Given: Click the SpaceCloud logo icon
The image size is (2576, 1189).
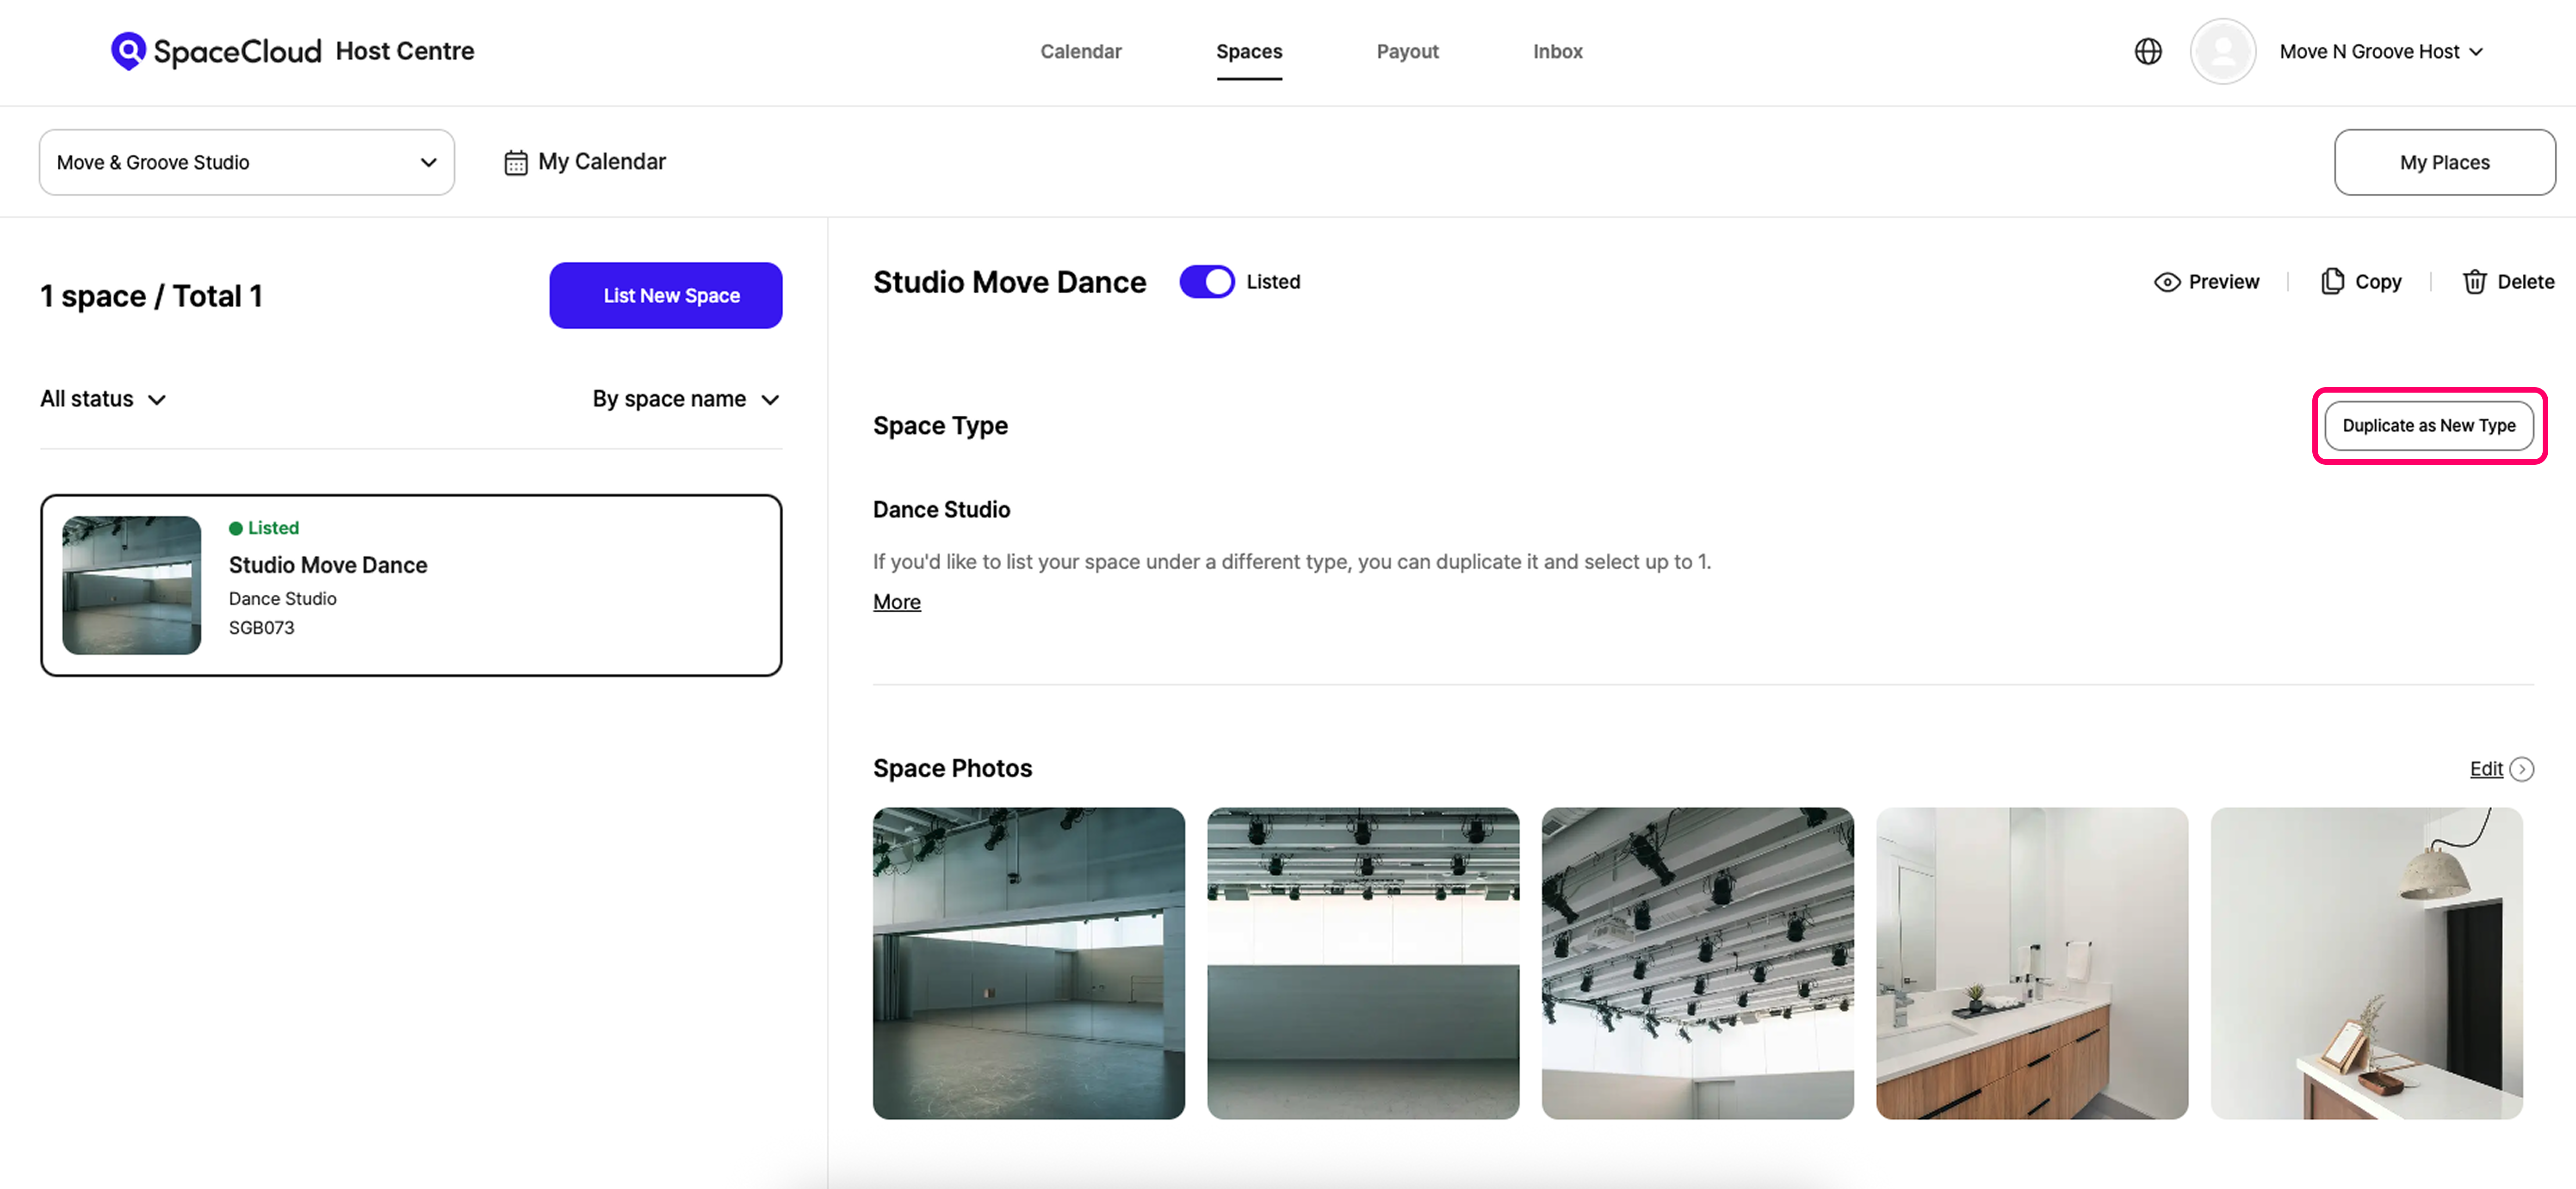Looking at the screenshot, I should [128, 50].
